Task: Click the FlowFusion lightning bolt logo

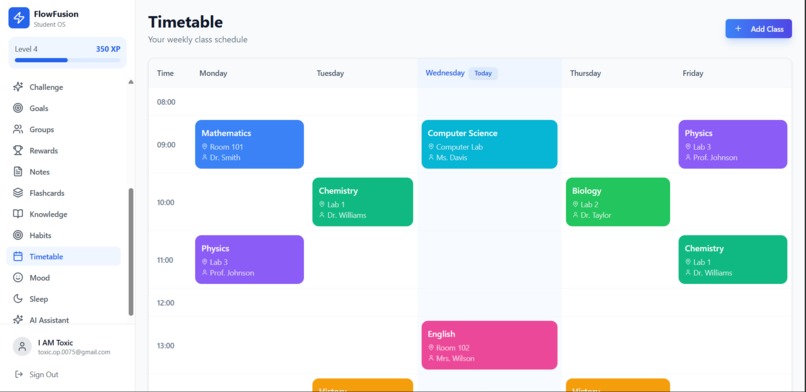Action: point(19,18)
